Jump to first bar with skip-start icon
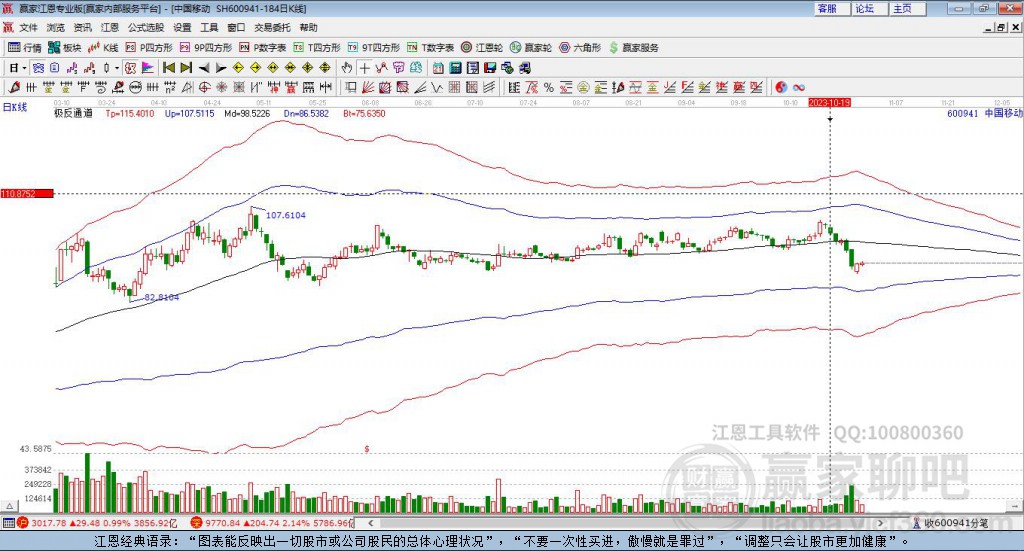 point(169,68)
